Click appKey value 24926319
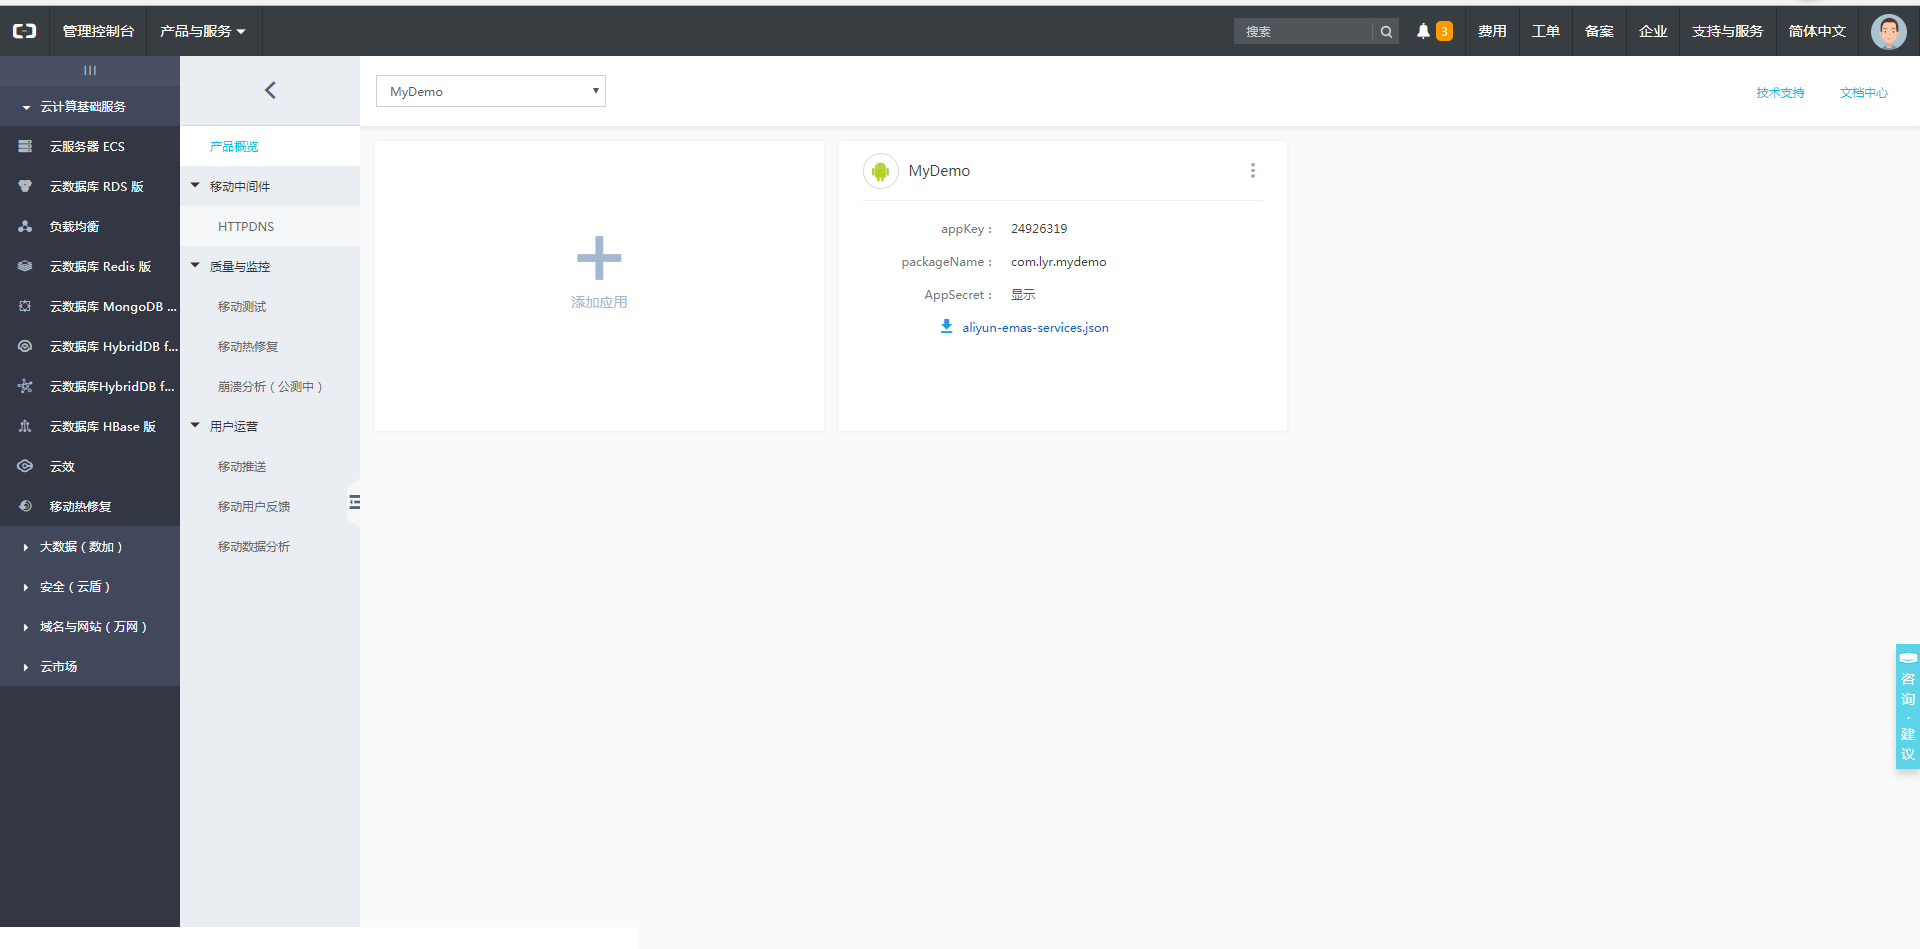Image resolution: width=1920 pixels, height=949 pixels. pos(1039,229)
